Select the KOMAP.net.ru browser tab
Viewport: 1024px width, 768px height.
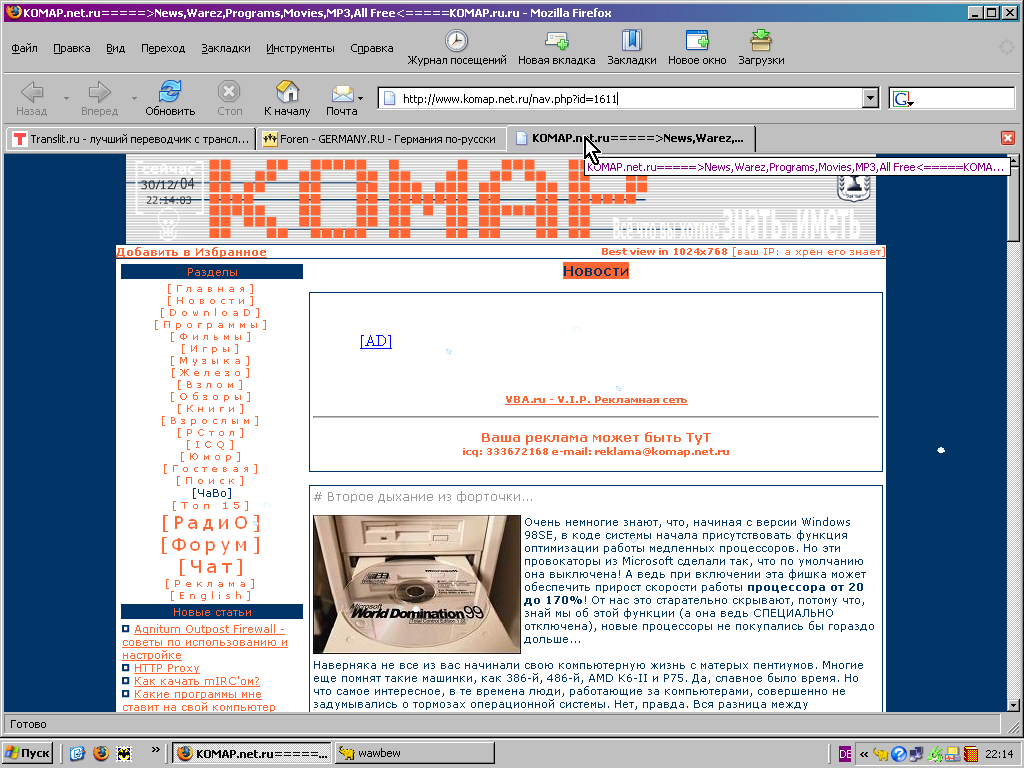pyautogui.click(x=630, y=138)
